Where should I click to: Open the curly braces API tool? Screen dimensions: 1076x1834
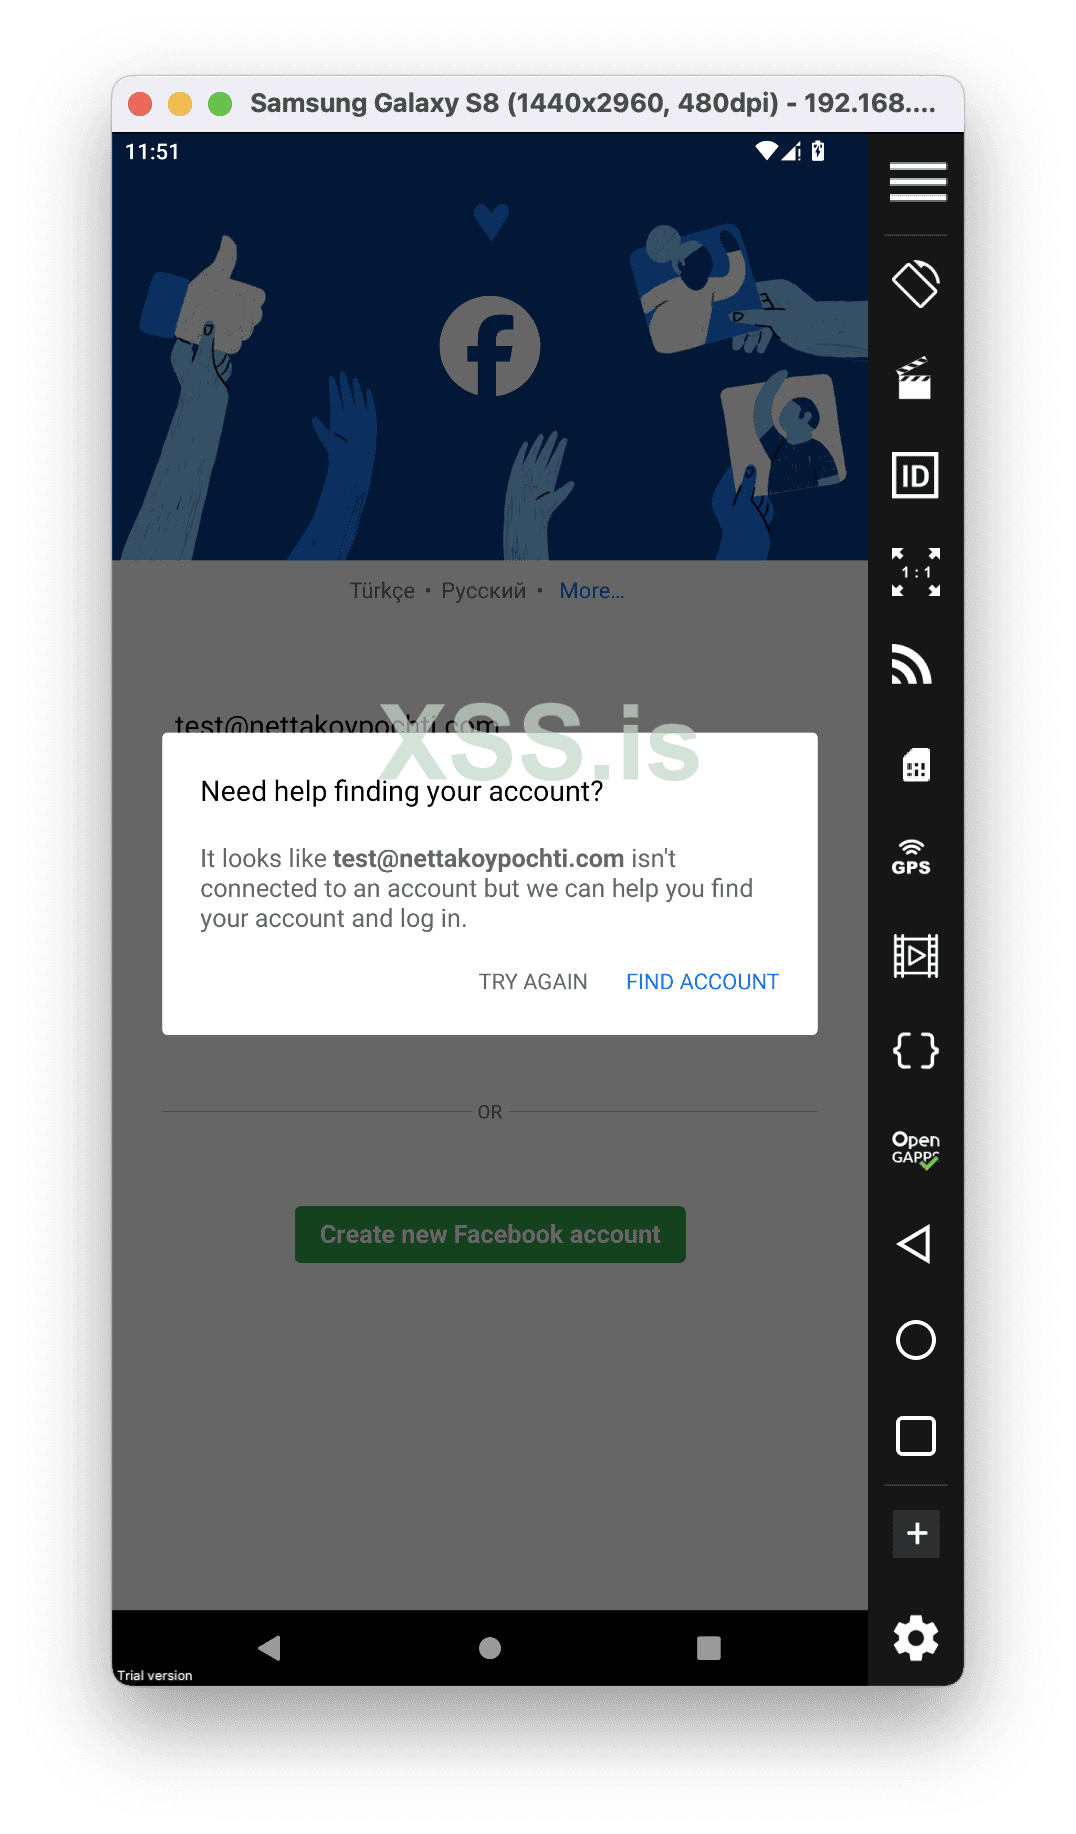point(916,1051)
